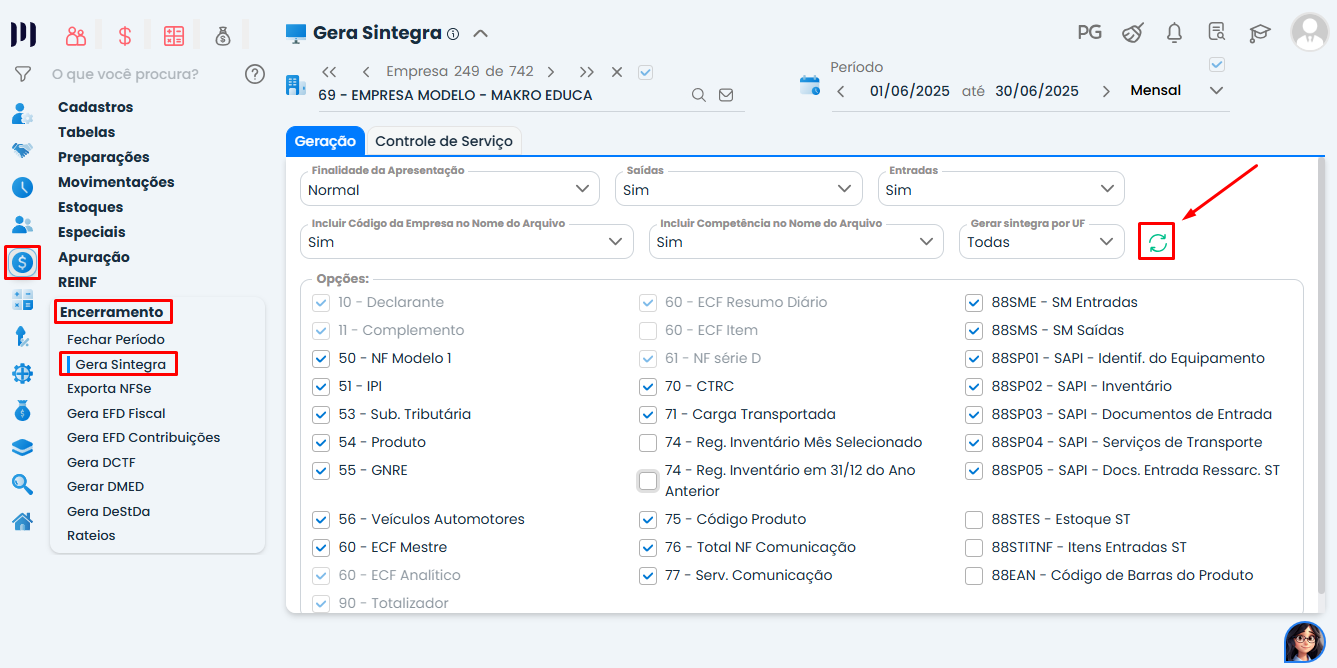Open the virtual assistant avatar

[1304, 641]
